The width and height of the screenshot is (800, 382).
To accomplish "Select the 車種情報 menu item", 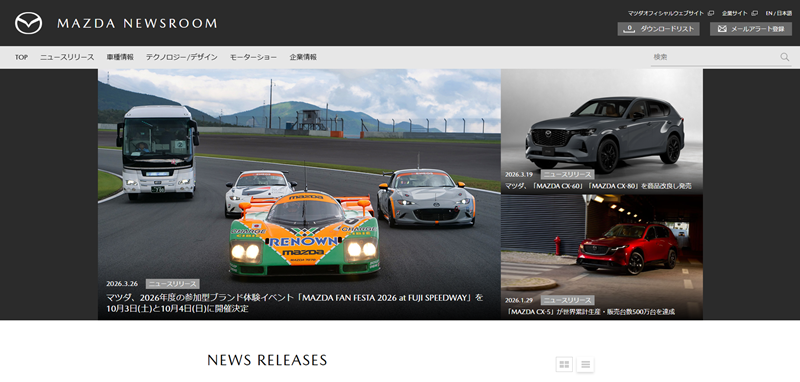I will pyautogui.click(x=120, y=57).
